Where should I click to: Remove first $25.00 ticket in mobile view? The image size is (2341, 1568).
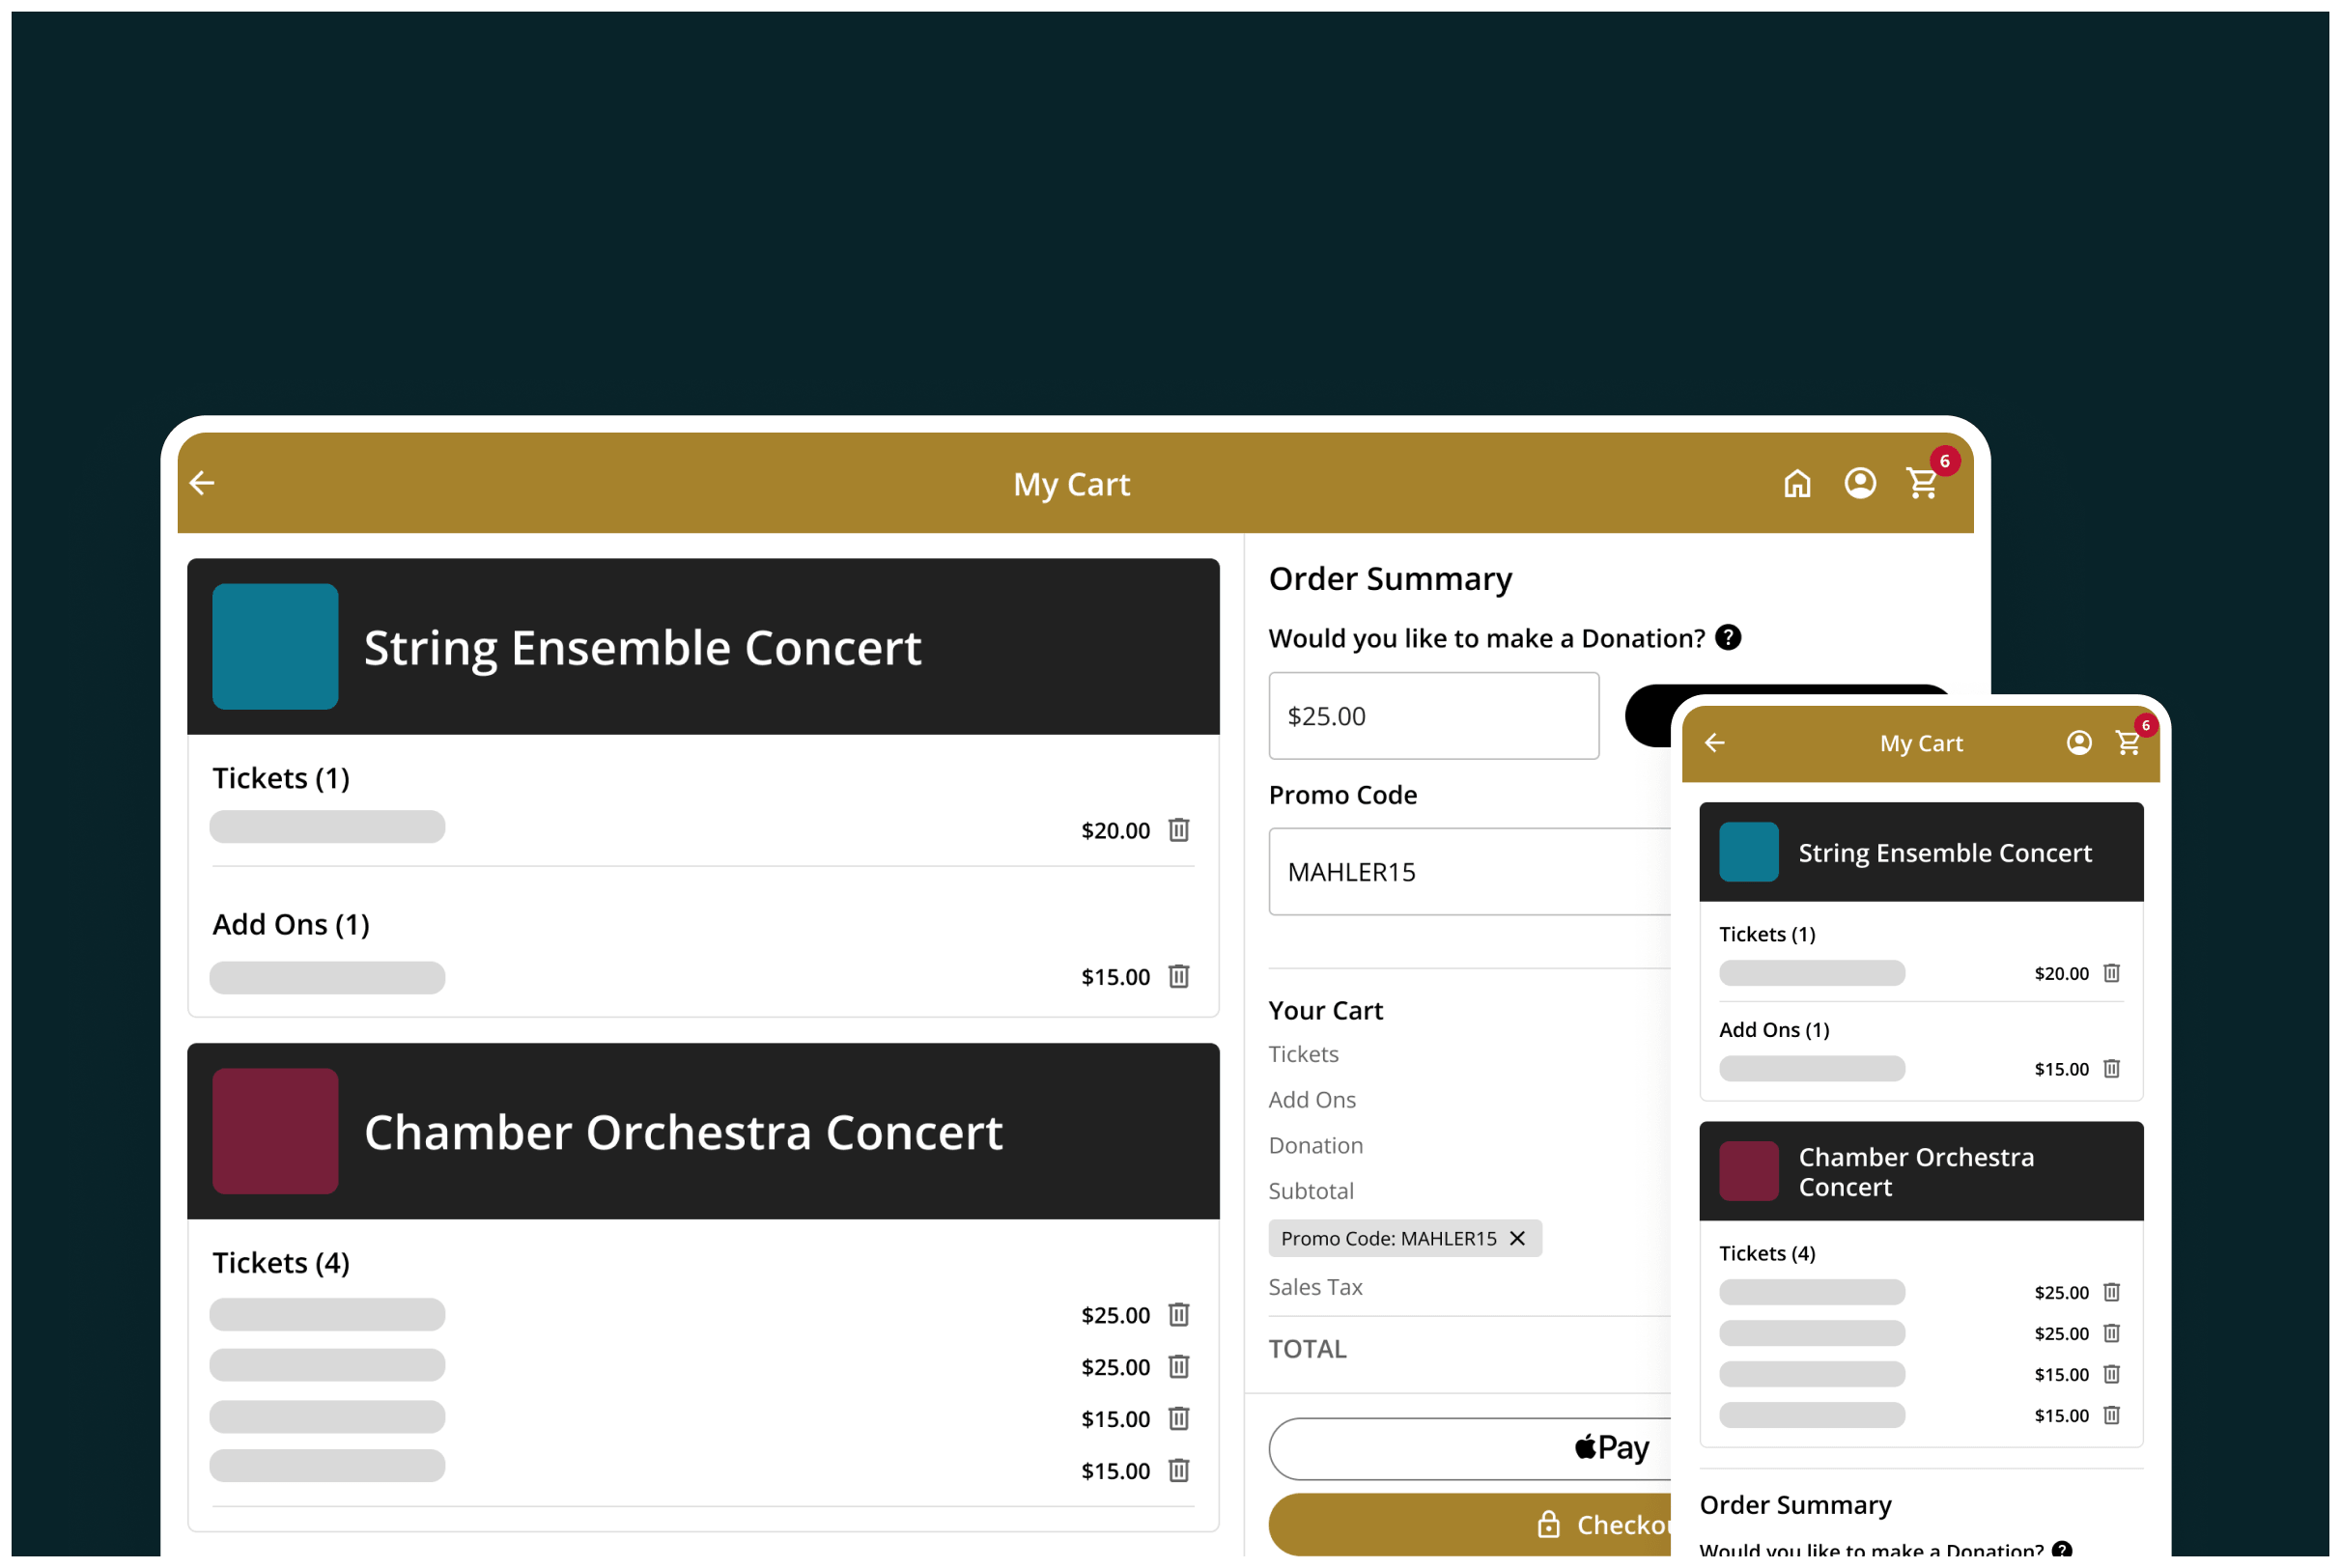[2111, 1291]
